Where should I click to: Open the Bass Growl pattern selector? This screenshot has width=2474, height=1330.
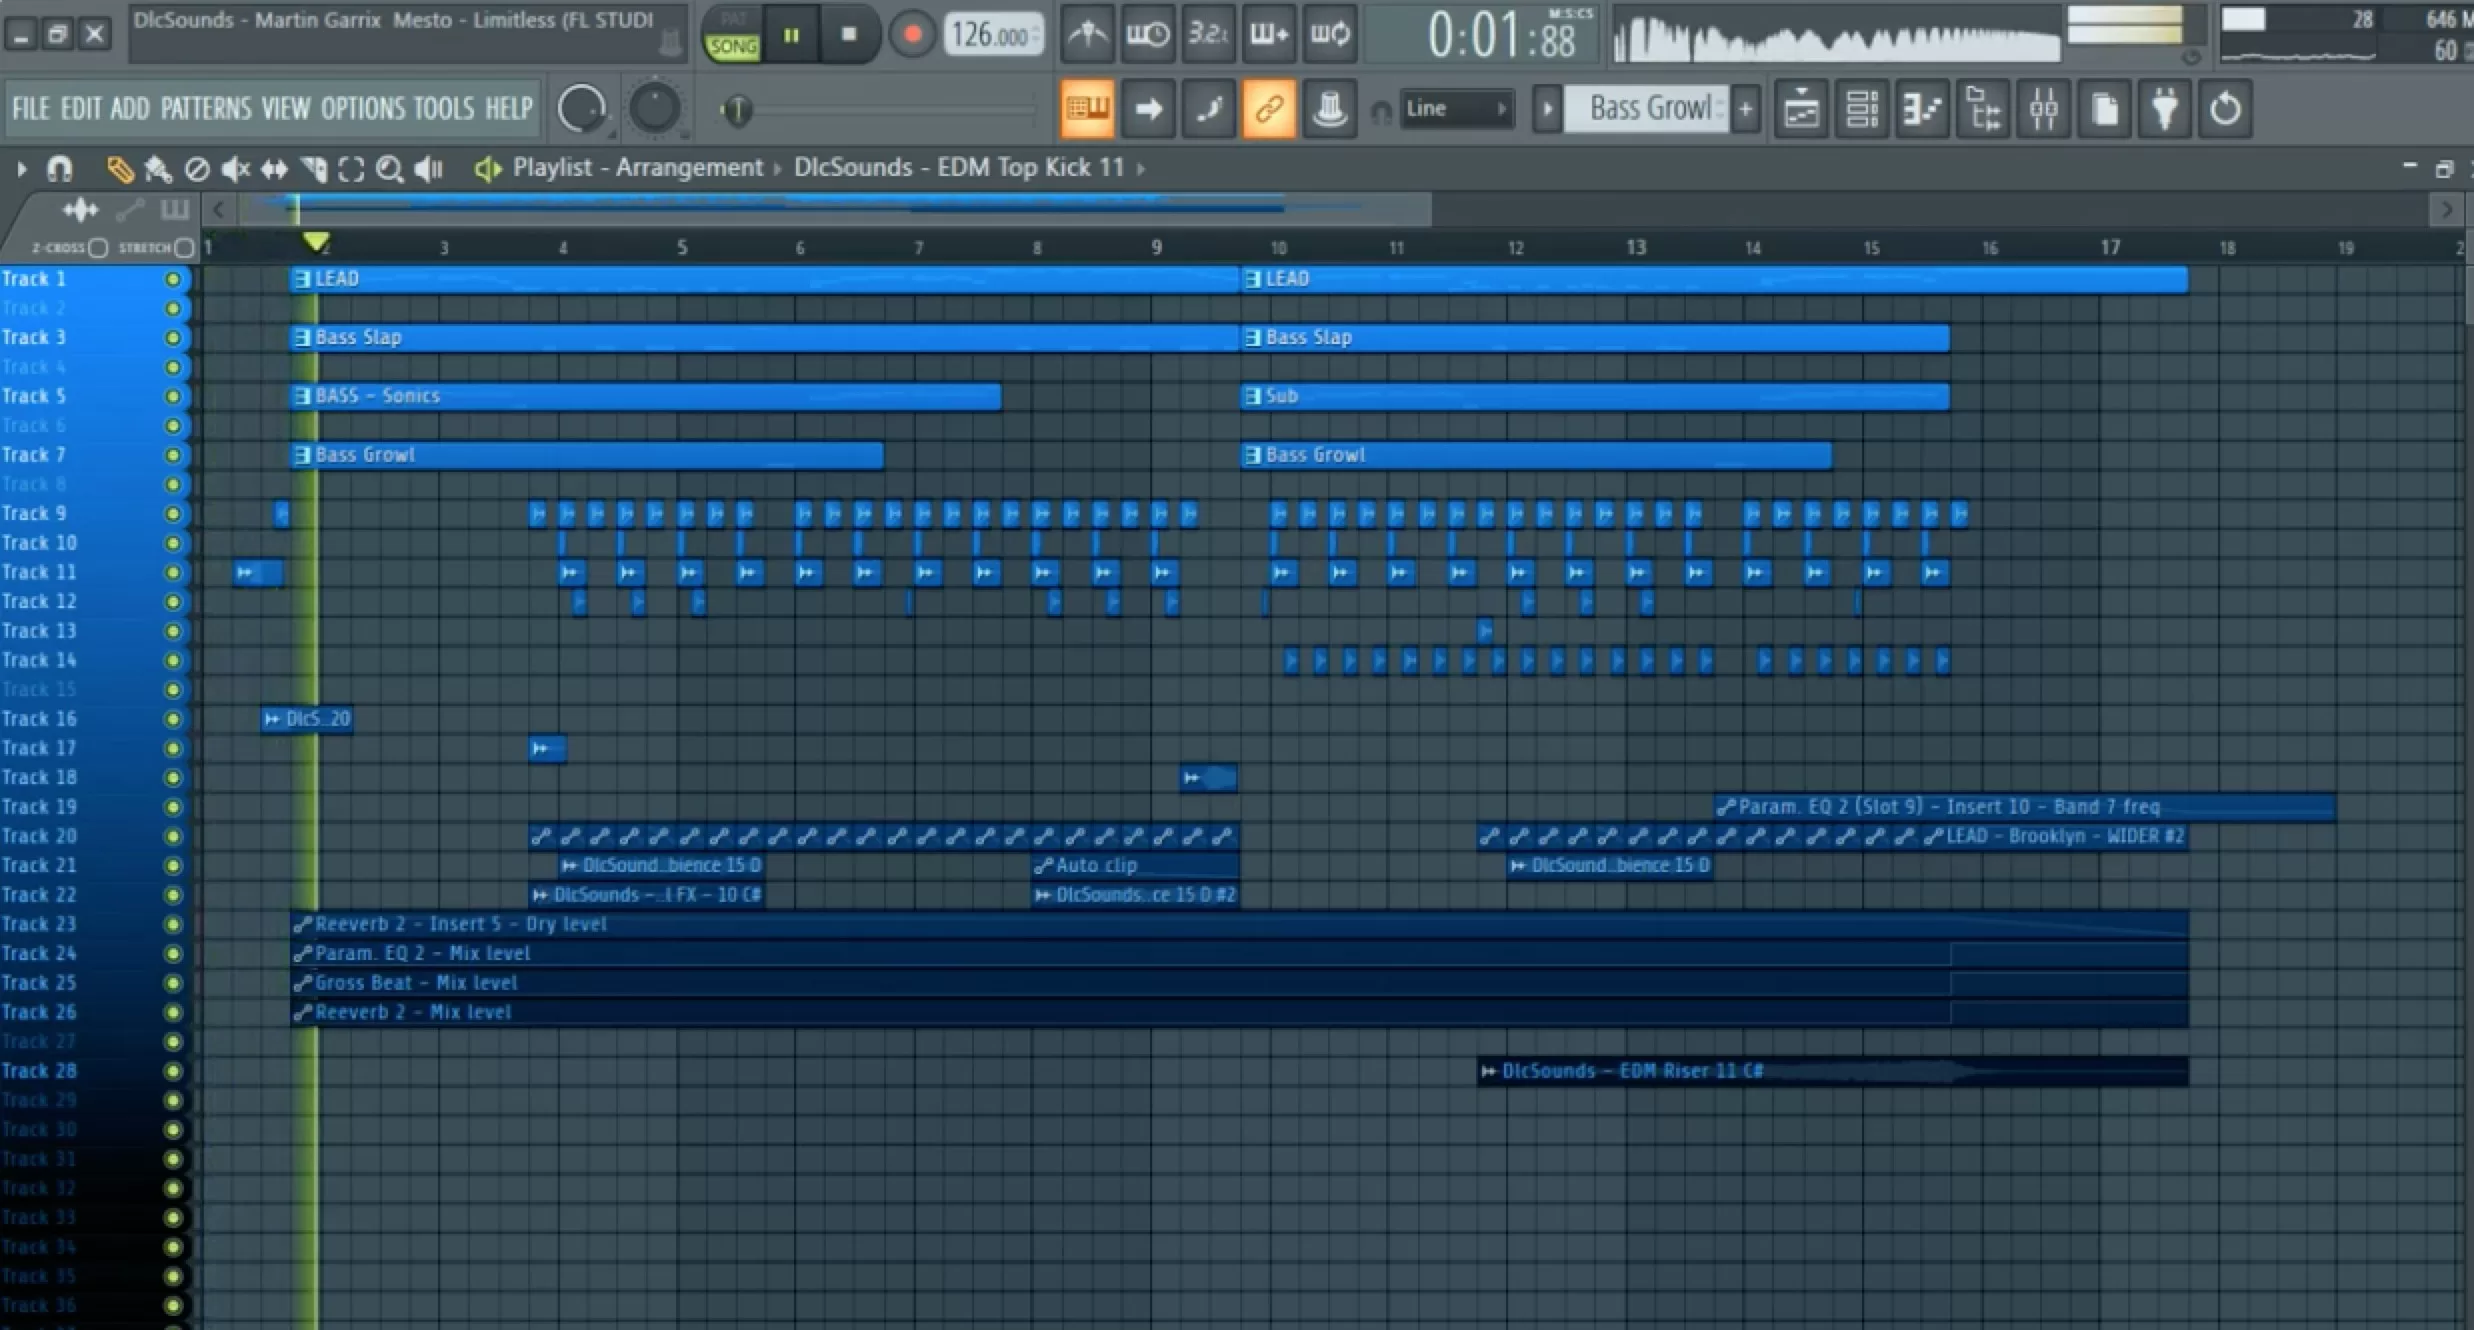coord(1648,108)
